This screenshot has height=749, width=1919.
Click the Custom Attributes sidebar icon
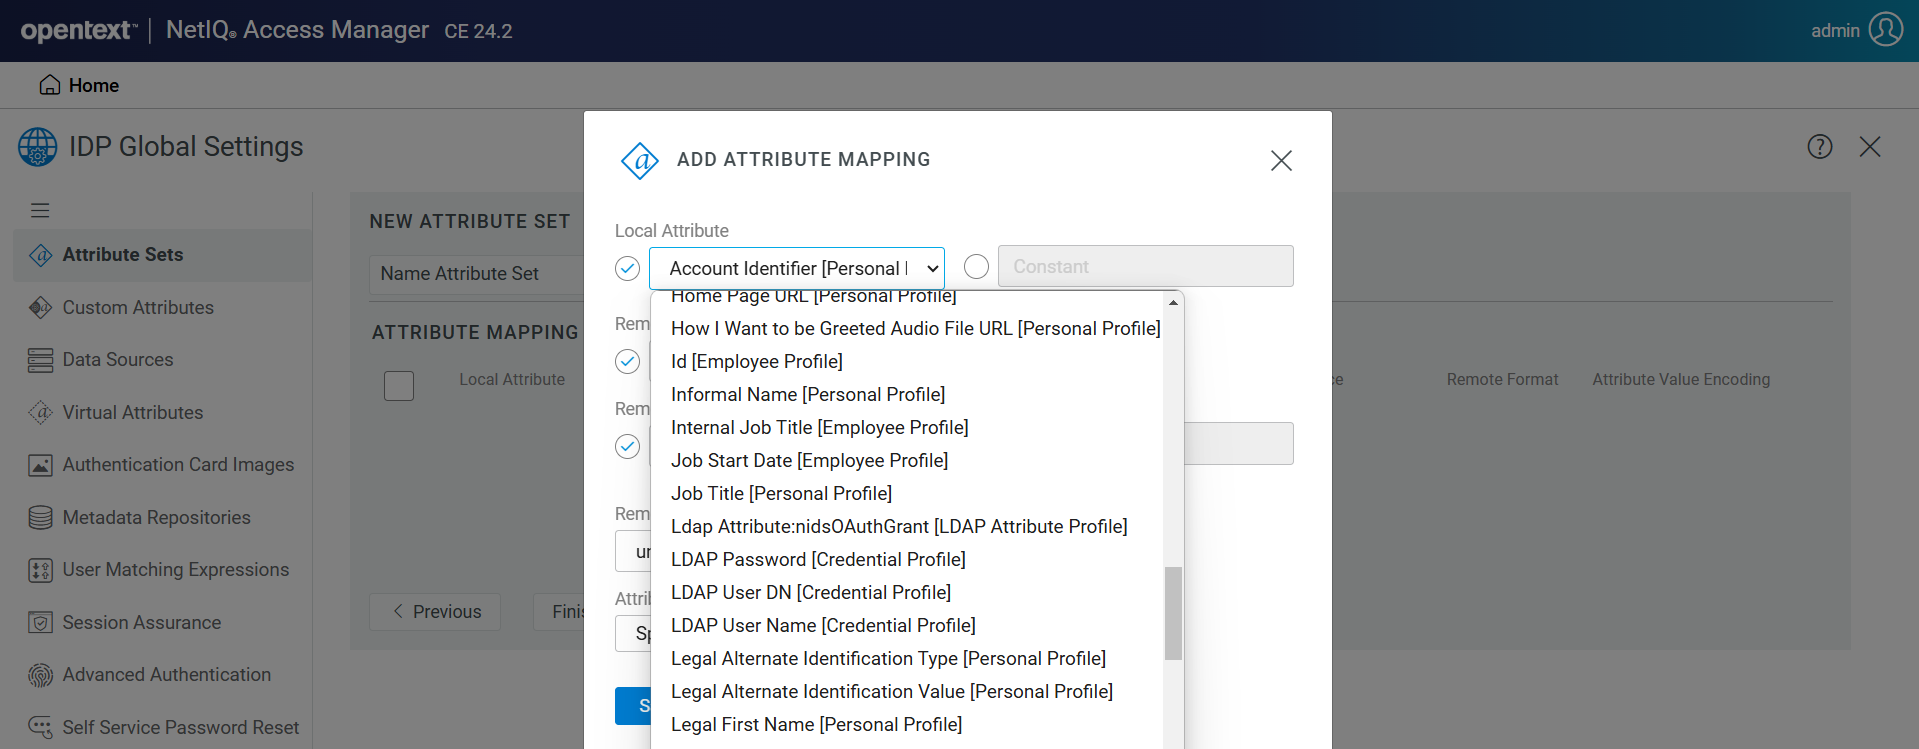click(41, 307)
